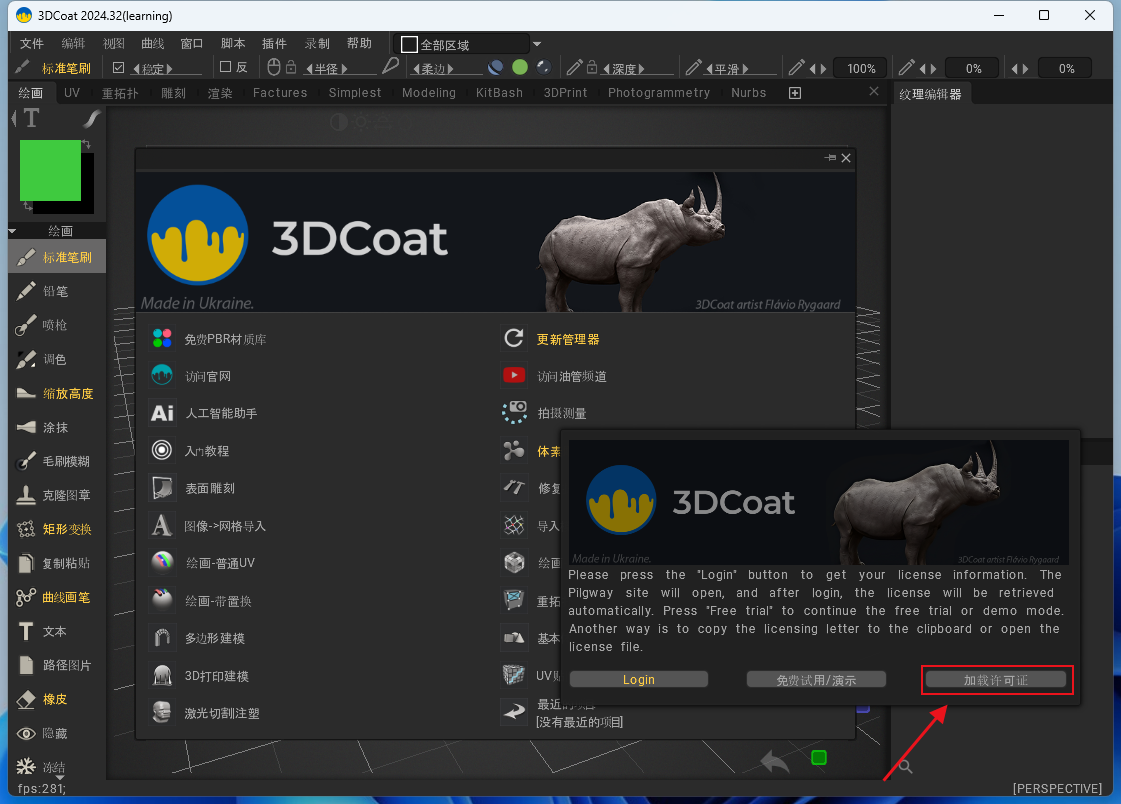This screenshot has height=804, width=1121.
Task: Open 拍摄测量 photogrammetry entry
Action: coord(545,413)
